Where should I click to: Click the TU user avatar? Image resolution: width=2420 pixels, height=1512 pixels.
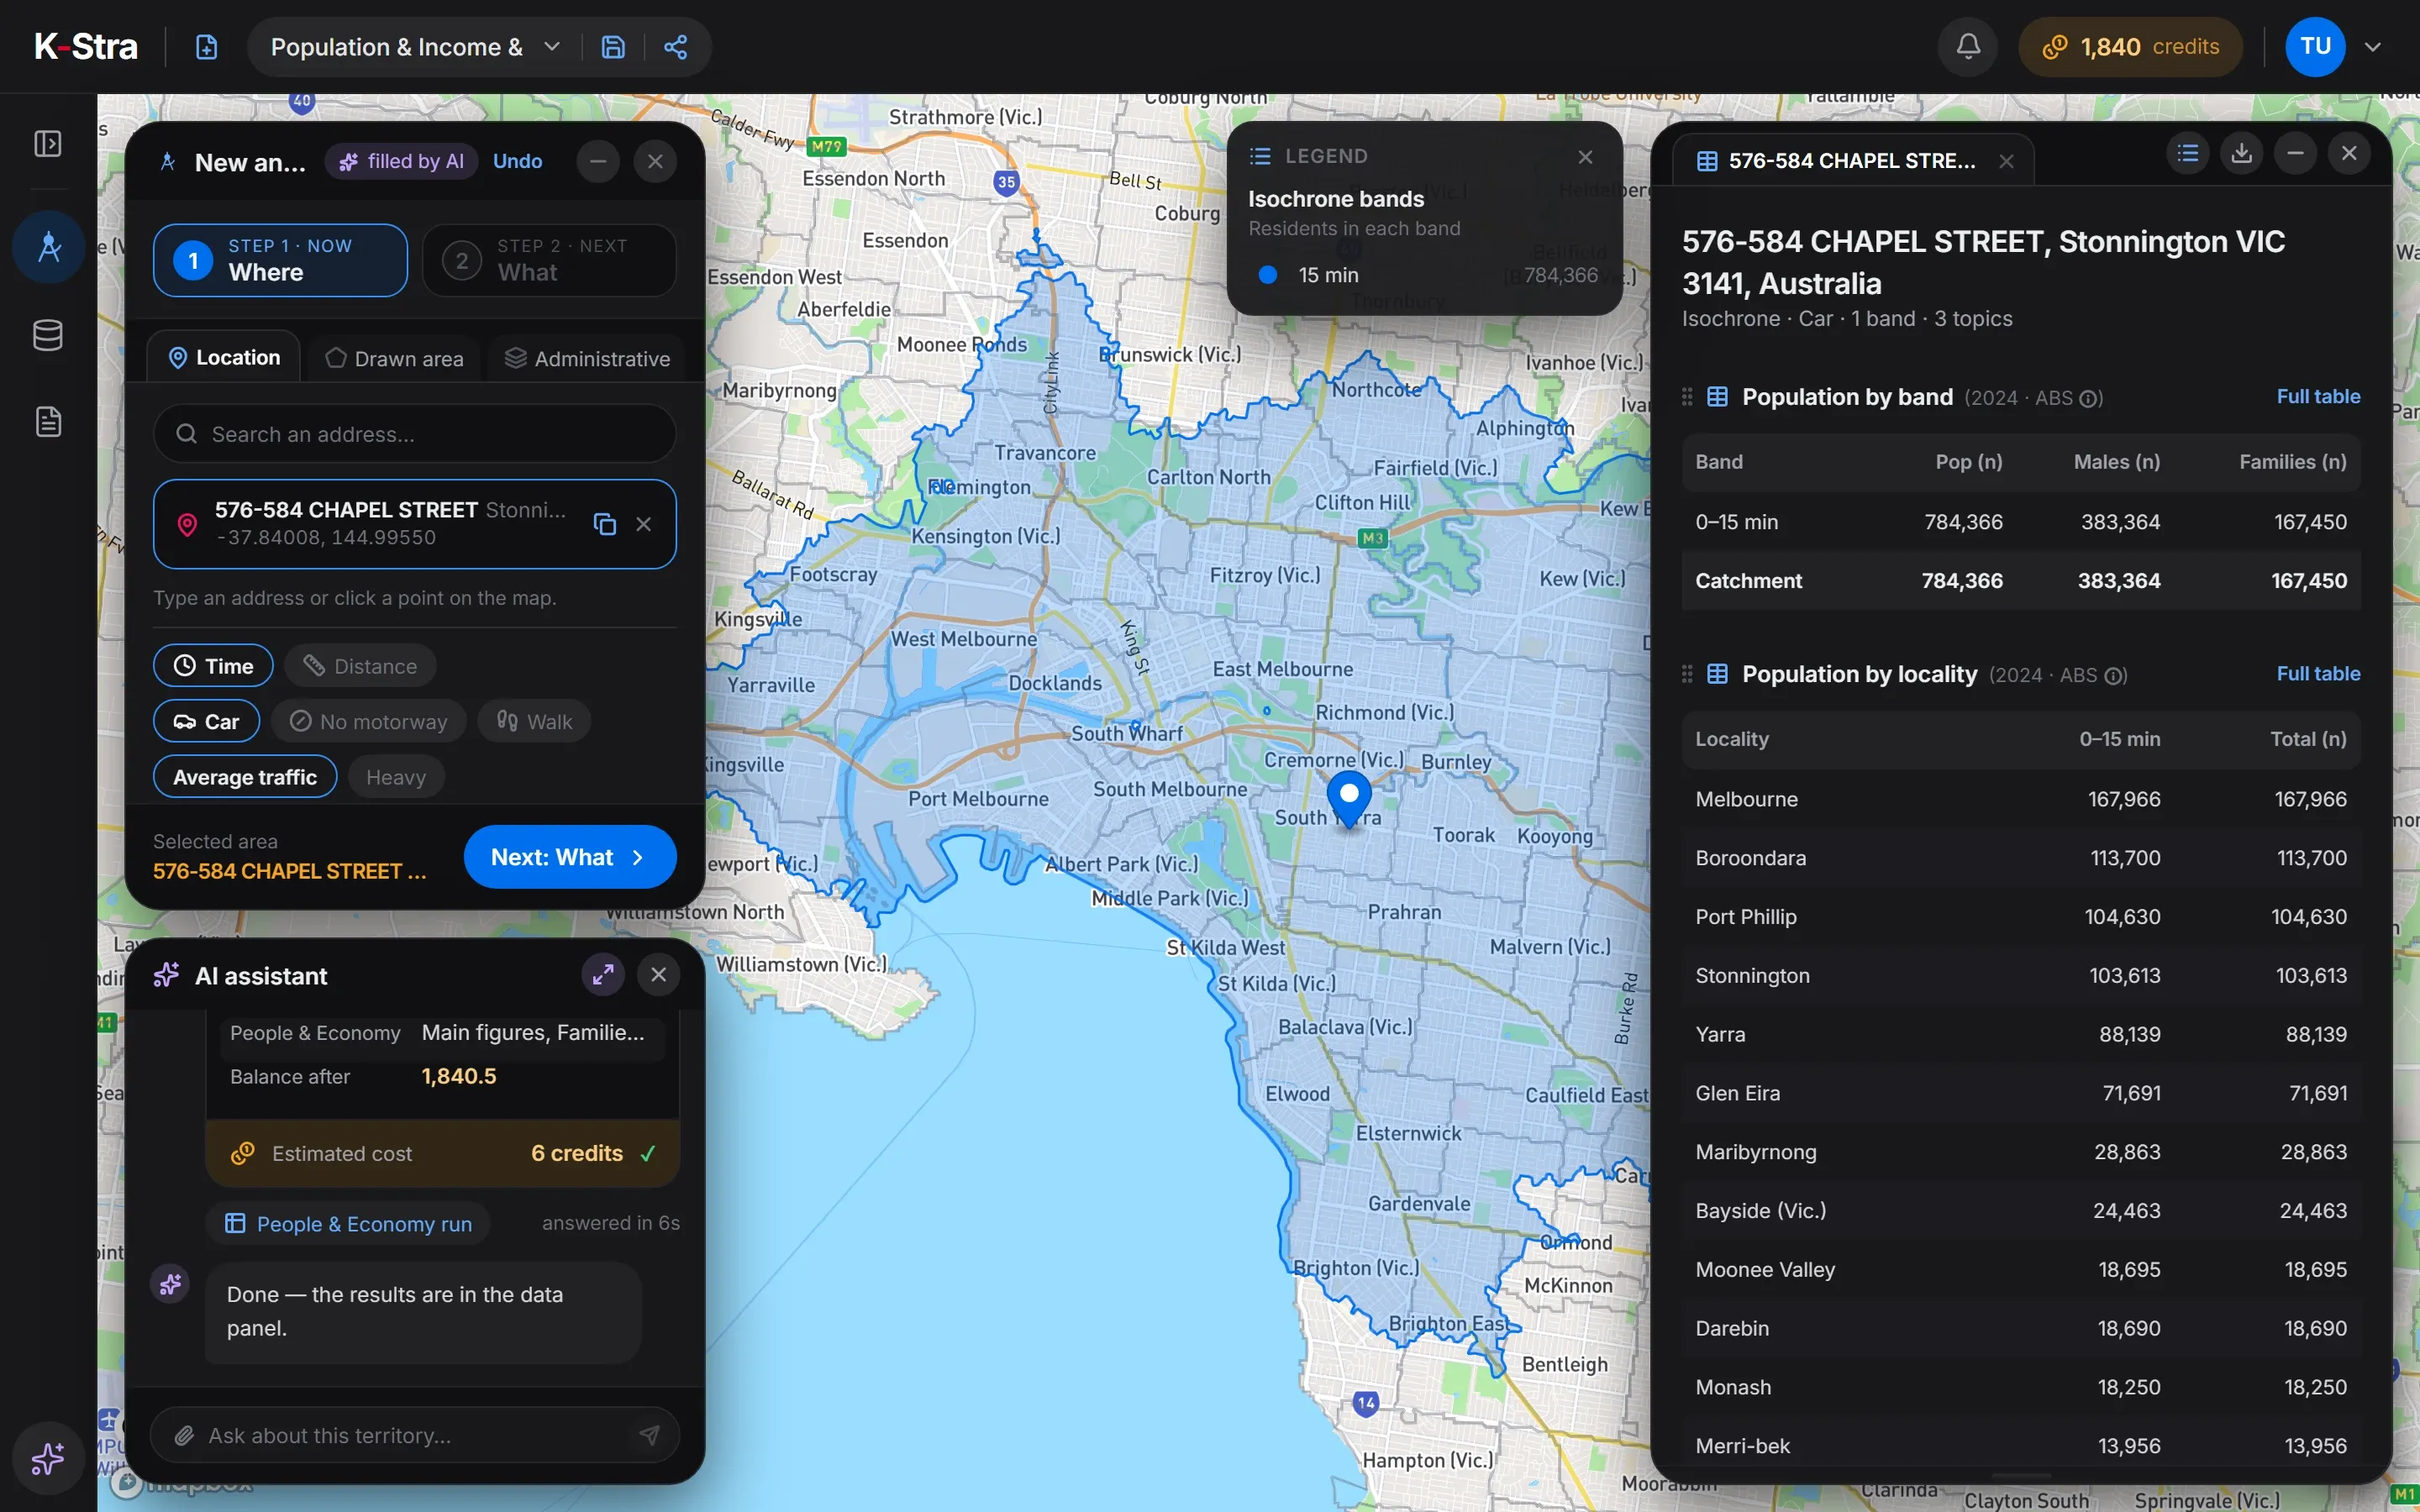tap(2315, 47)
